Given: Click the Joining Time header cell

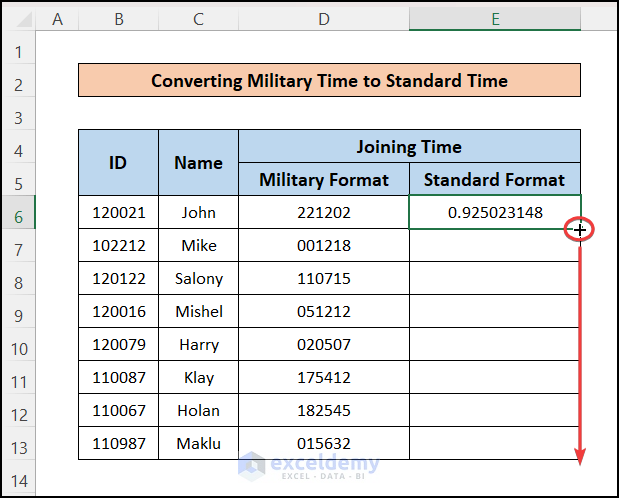Looking at the screenshot, I should pos(409,147).
